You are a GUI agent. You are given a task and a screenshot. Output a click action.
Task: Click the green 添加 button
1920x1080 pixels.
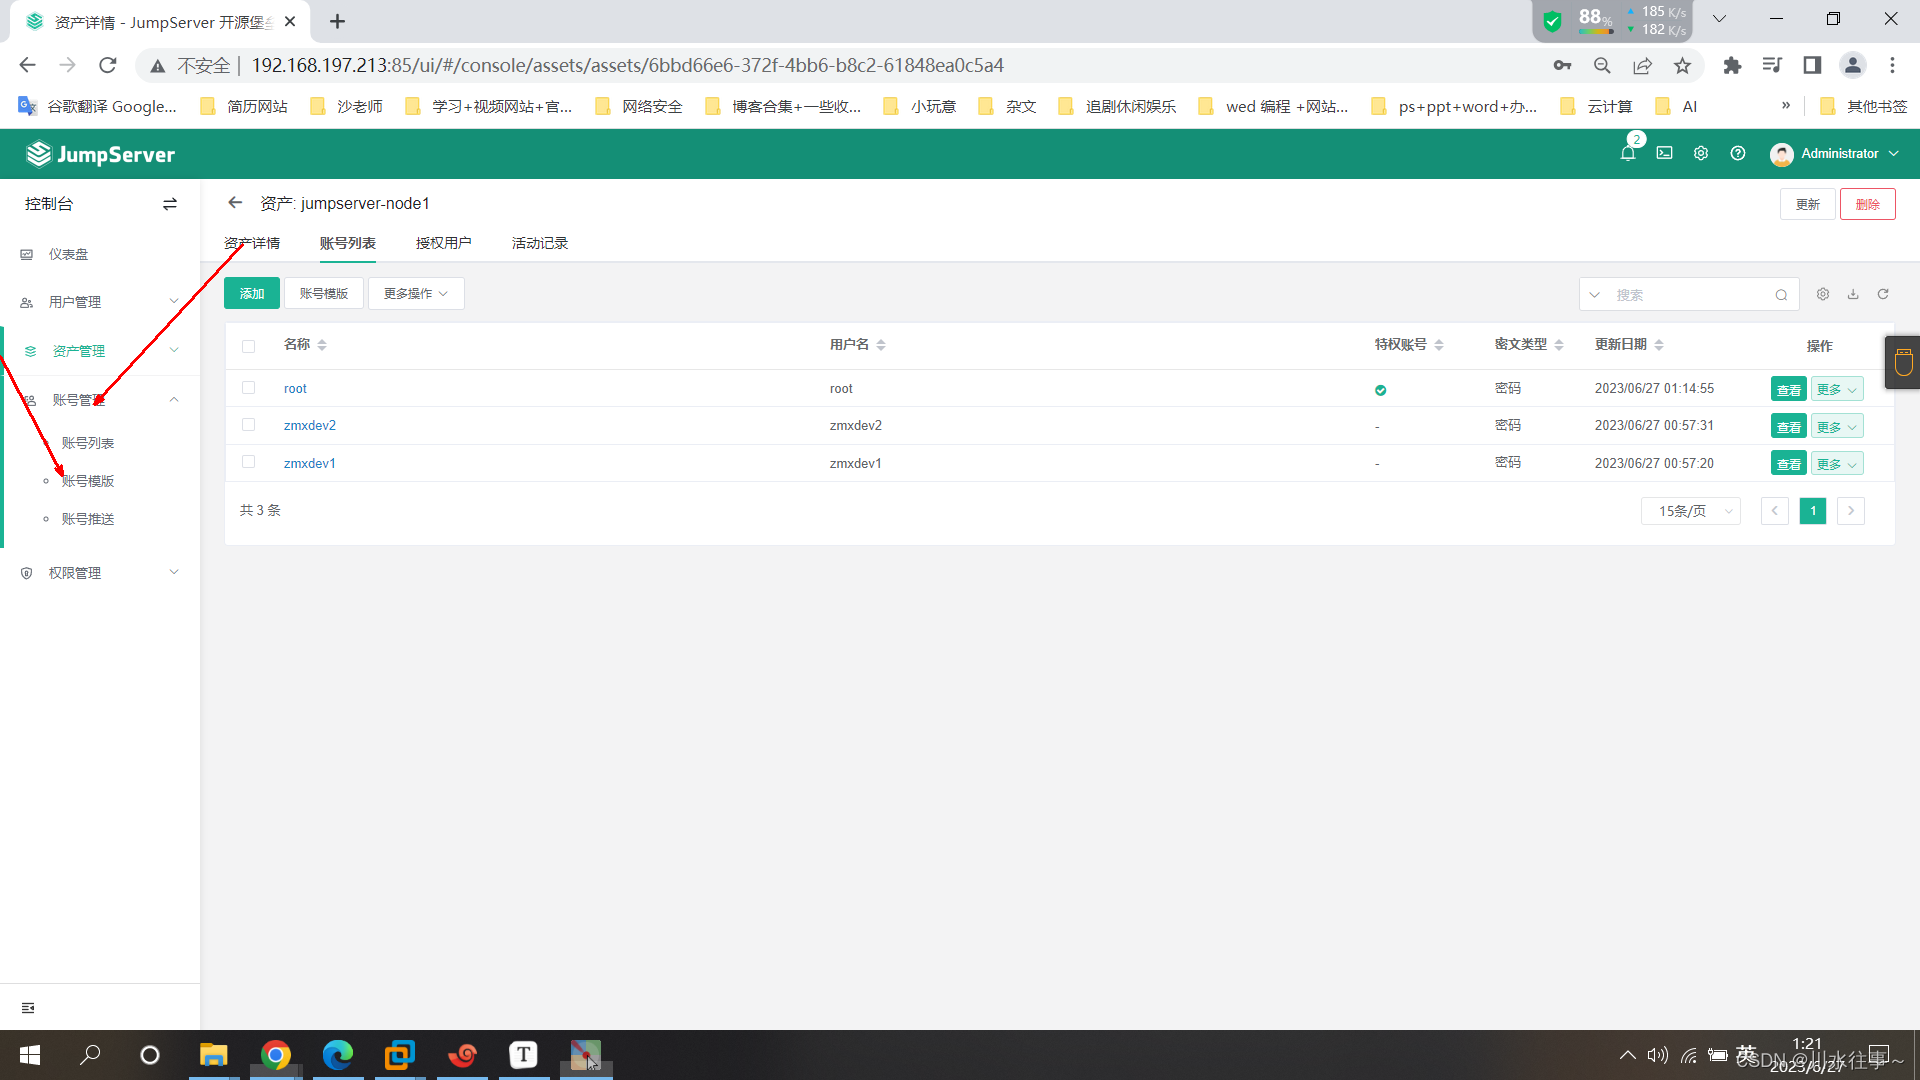pyautogui.click(x=252, y=294)
